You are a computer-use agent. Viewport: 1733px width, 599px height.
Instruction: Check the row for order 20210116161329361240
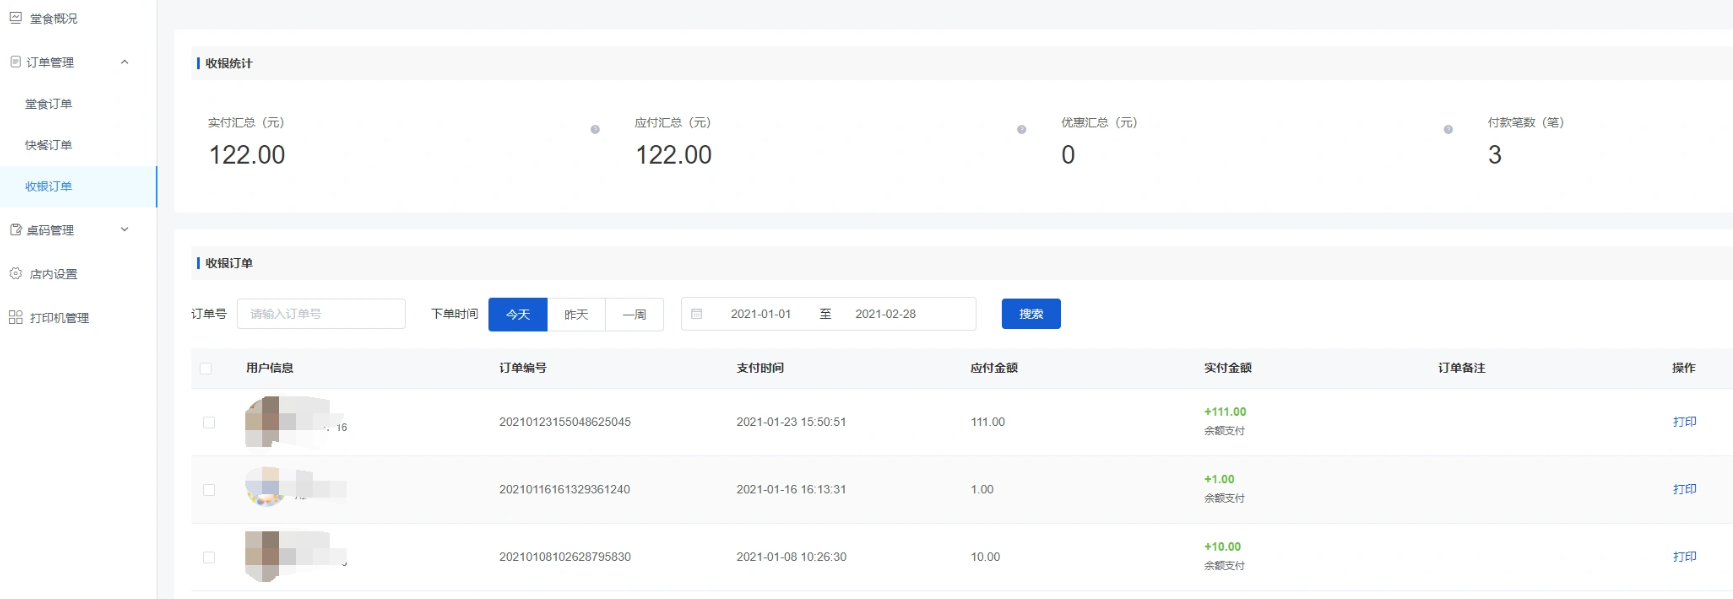pyautogui.click(x=209, y=490)
